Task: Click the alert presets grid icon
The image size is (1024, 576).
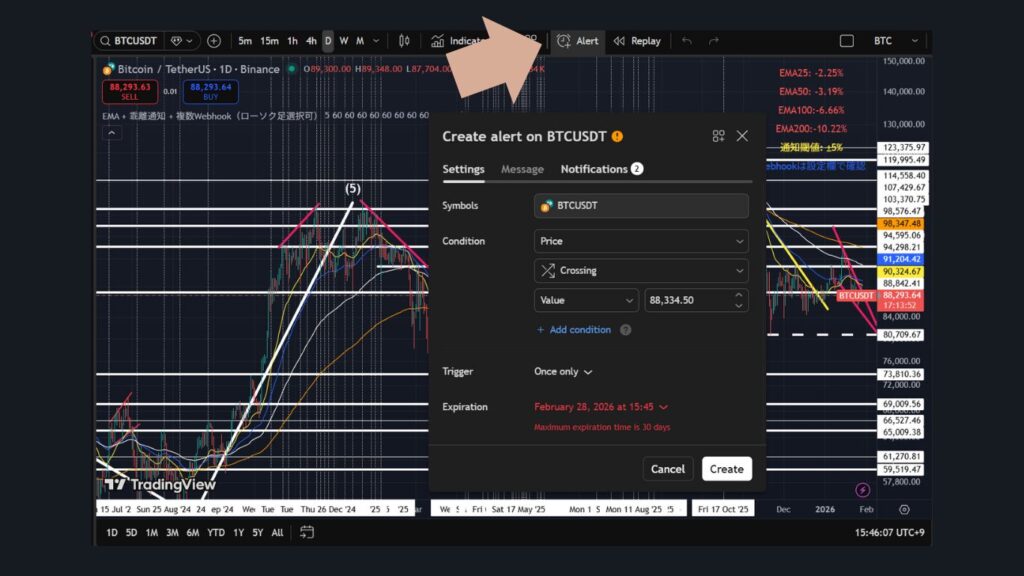Action: point(718,136)
